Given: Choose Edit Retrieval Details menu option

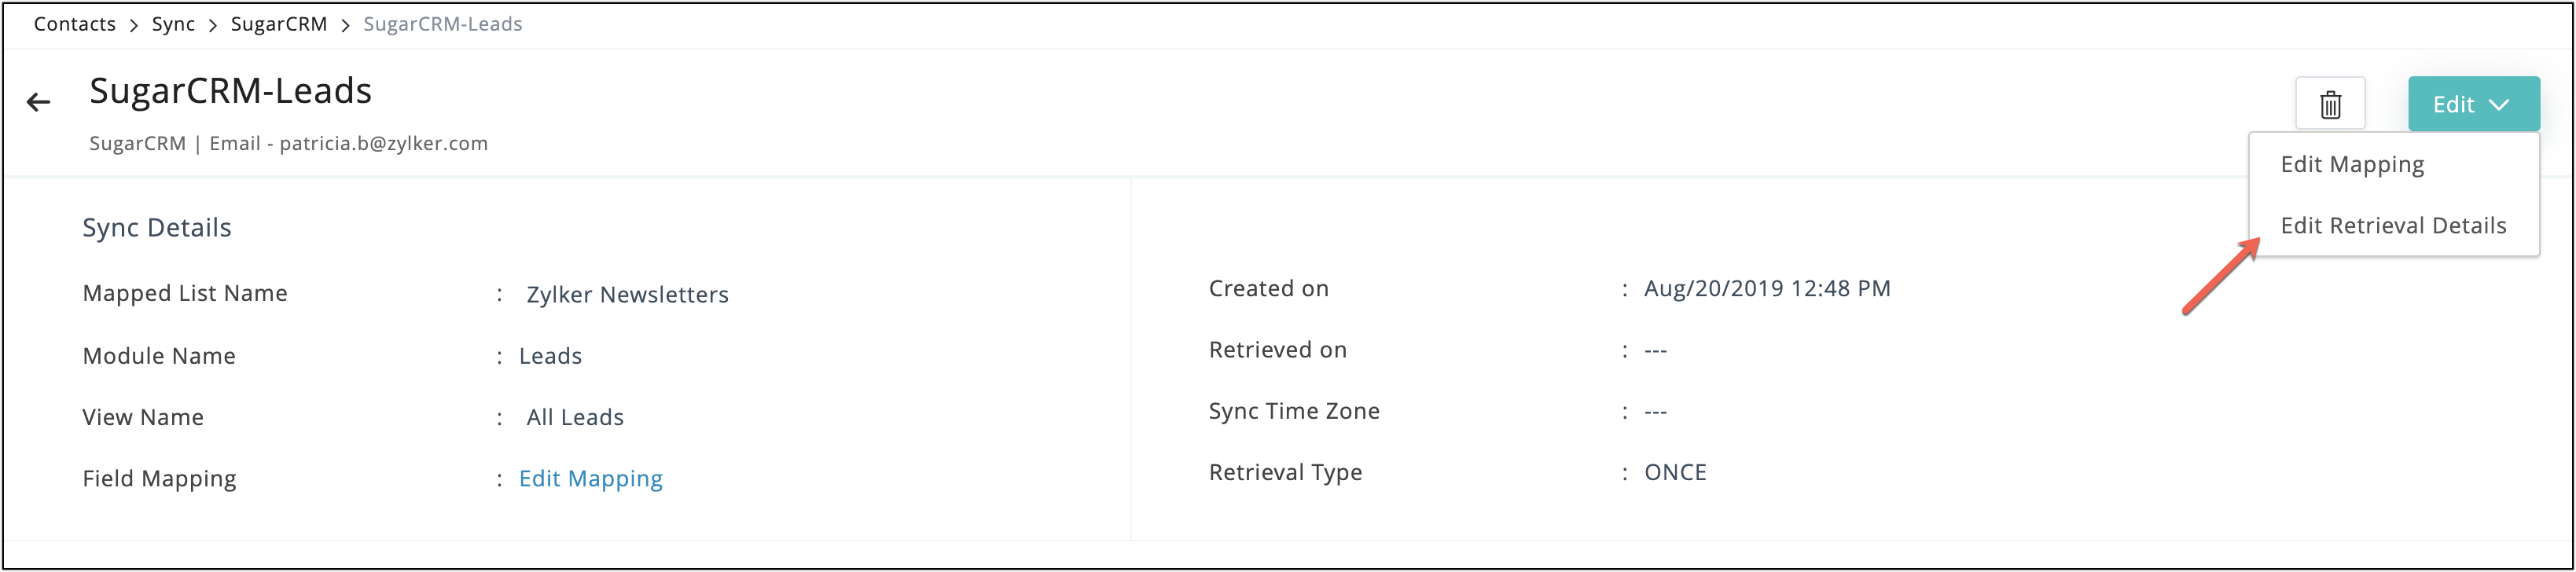Looking at the screenshot, I should coord(2393,225).
